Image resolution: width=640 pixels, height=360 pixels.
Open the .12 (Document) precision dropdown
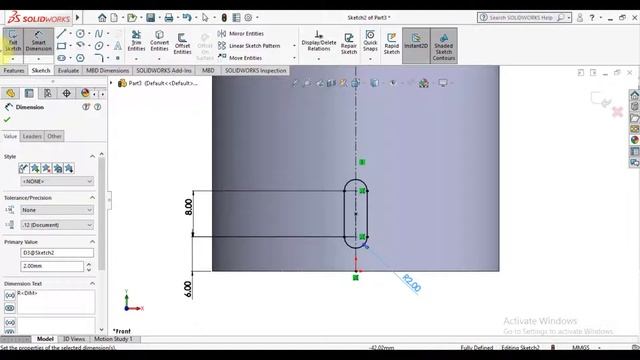tap(57, 225)
